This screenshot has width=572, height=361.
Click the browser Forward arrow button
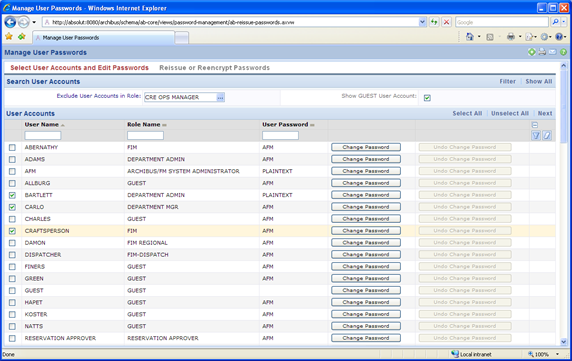coord(24,22)
